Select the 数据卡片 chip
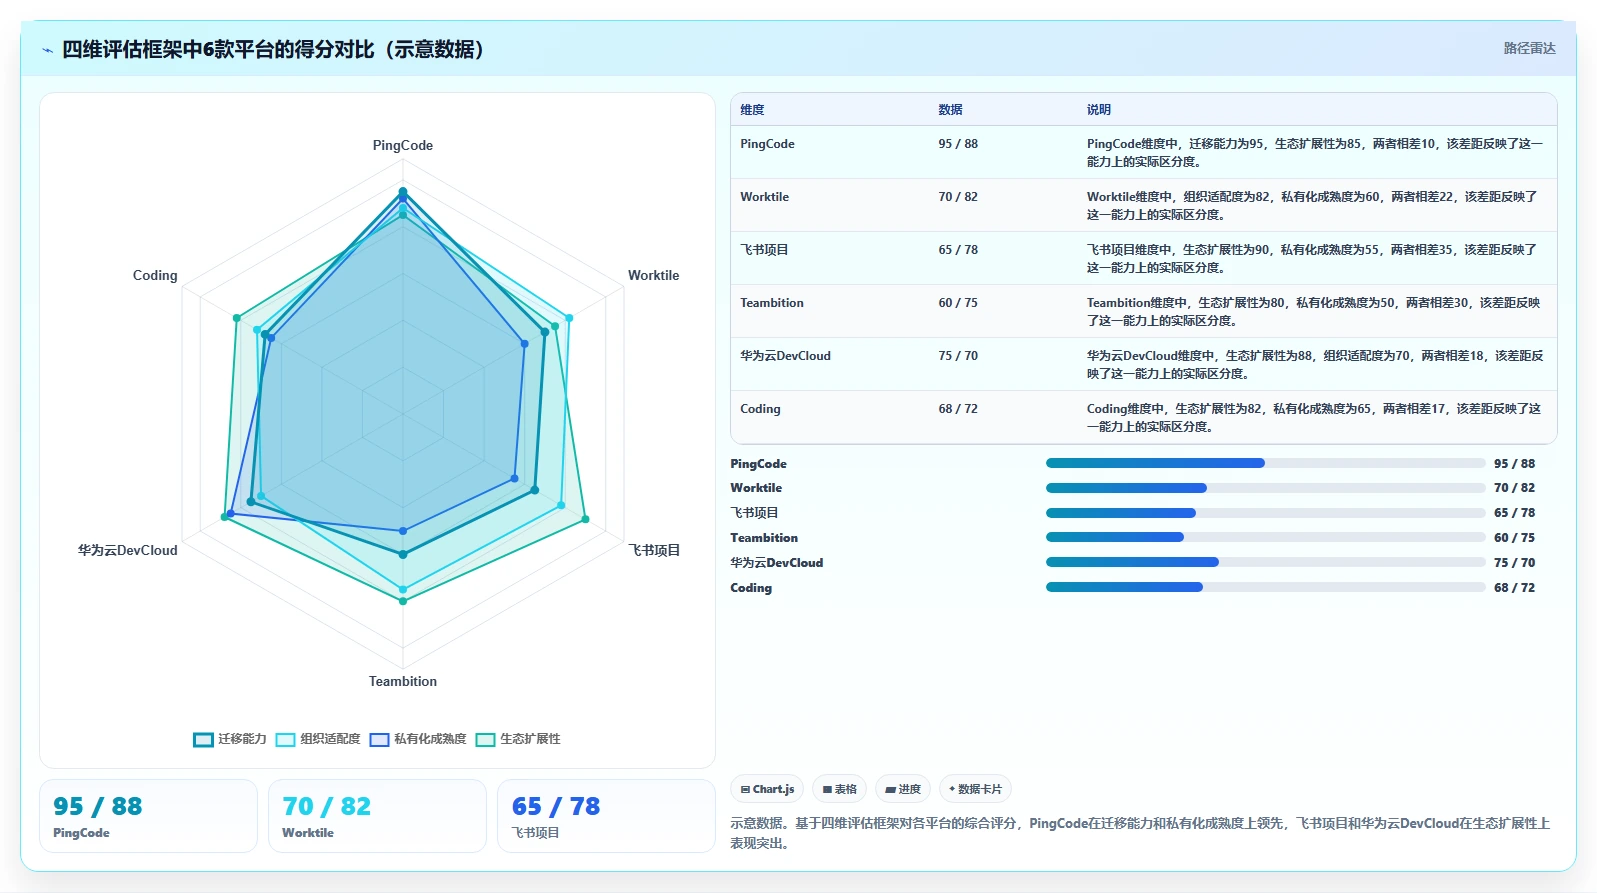The width and height of the screenshot is (1597, 893). pos(975,789)
